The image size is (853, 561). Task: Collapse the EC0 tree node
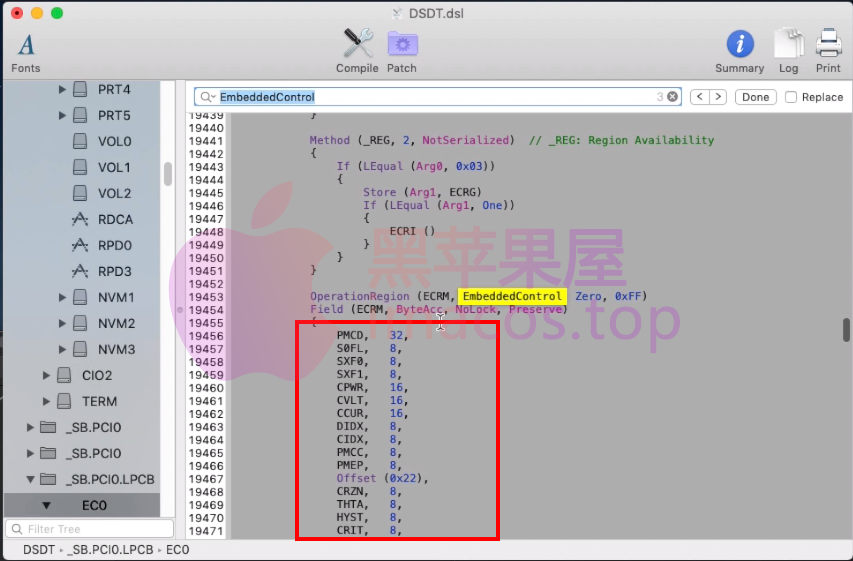pos(46,506)
